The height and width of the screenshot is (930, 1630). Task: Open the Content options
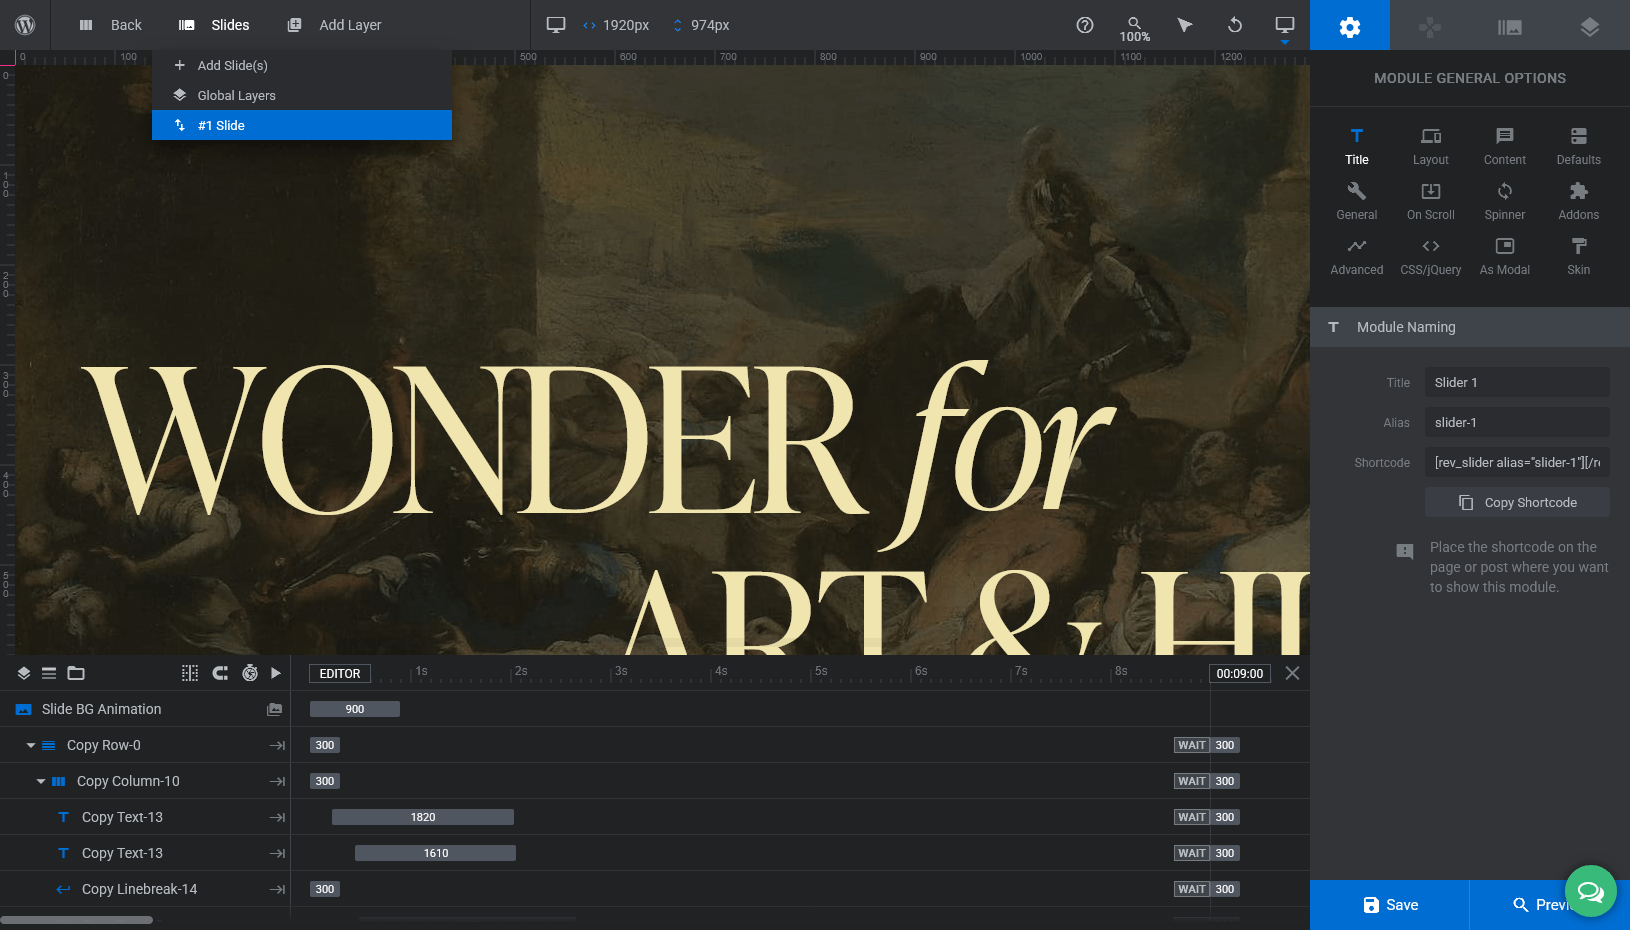pyautogui.click(x=1505, y=146)
